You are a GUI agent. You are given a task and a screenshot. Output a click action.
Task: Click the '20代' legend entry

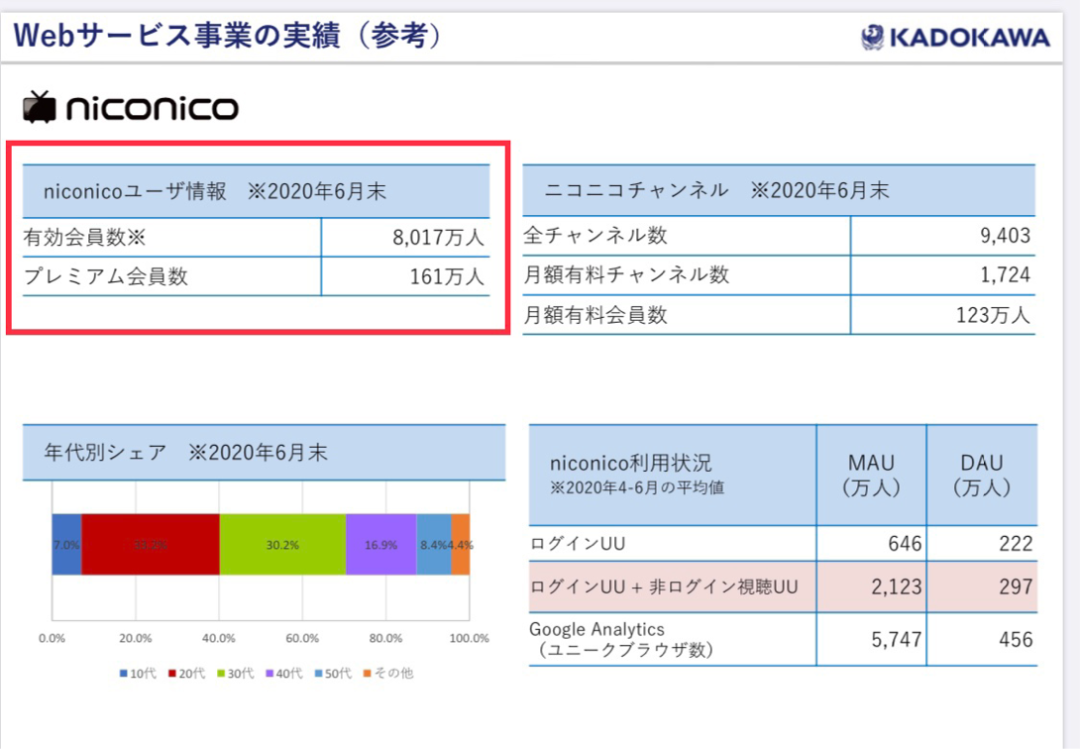187,673
